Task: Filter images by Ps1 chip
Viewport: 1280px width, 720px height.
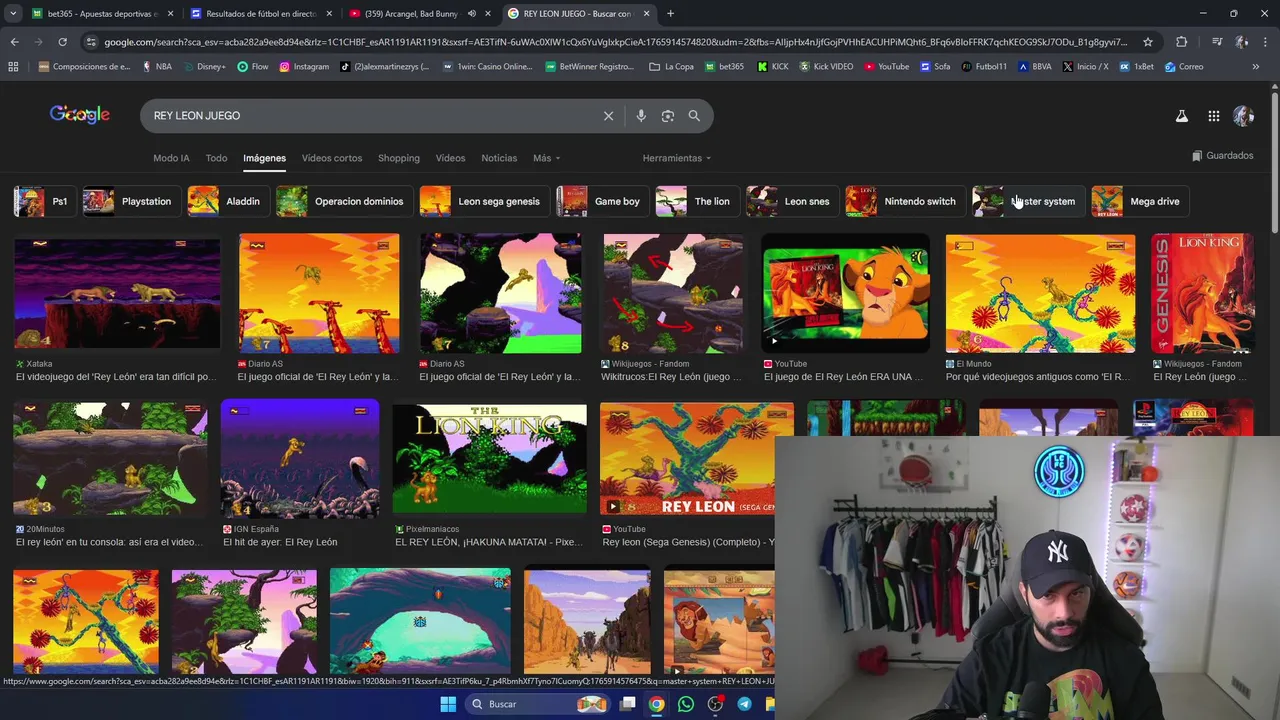Action: [x=43, y=201]
